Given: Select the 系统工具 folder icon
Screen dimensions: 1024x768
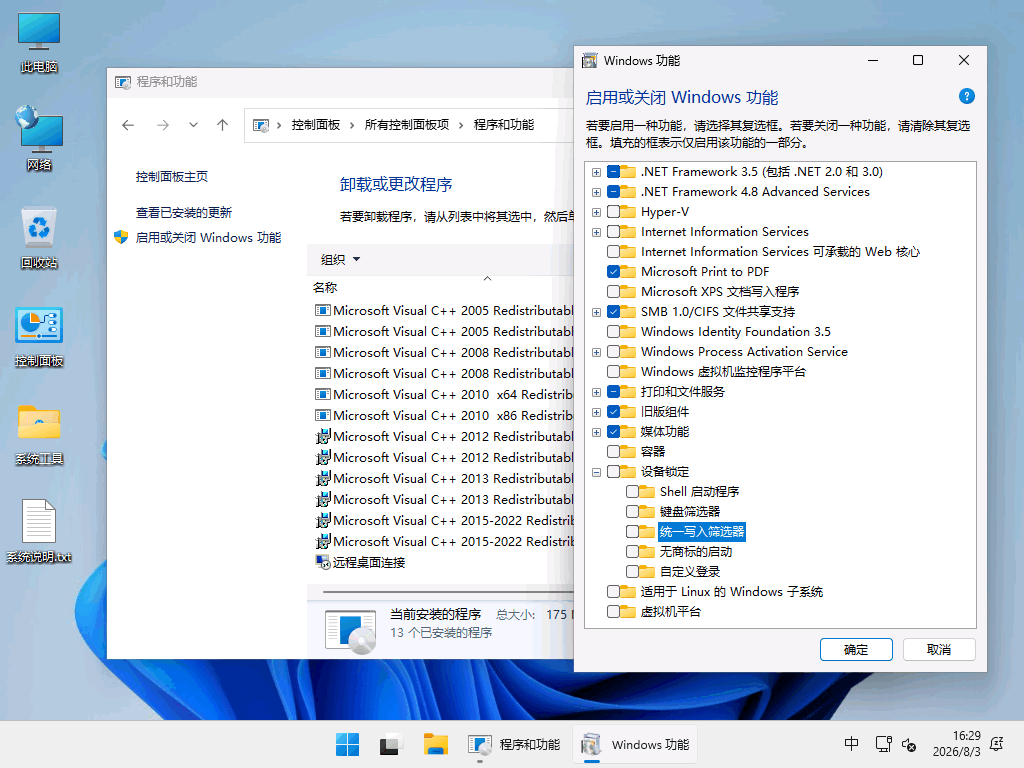Looking at the screenshot, I should pyautogui.click(x=39, y=435).
